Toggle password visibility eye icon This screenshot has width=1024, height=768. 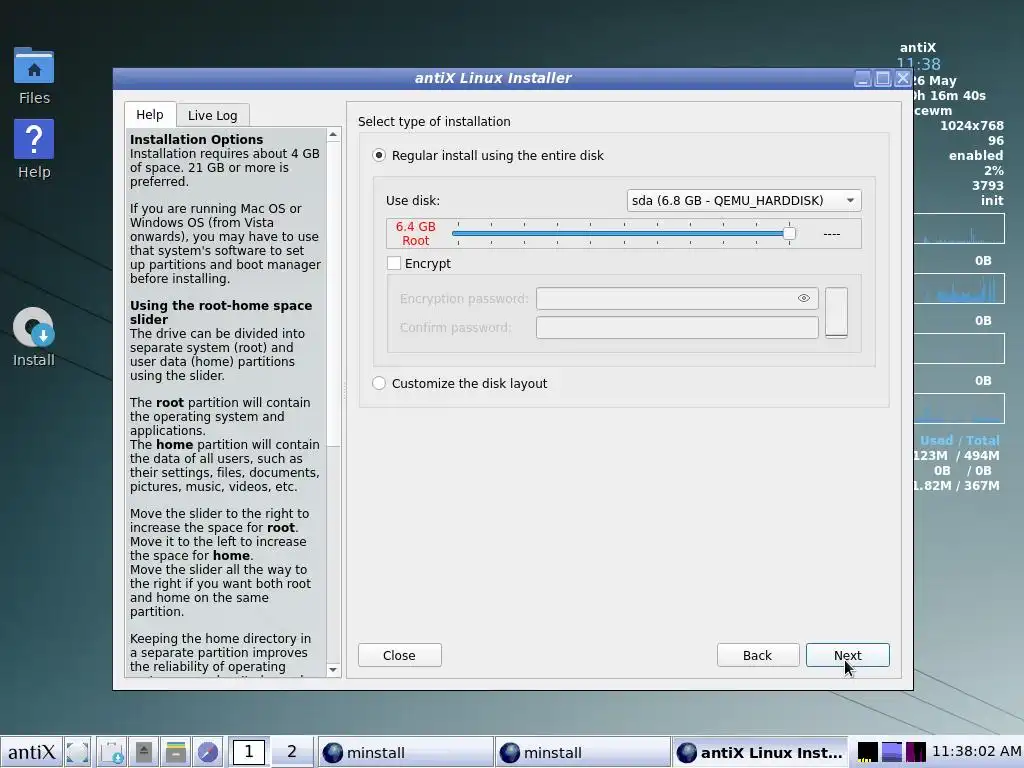coord(804,298)
